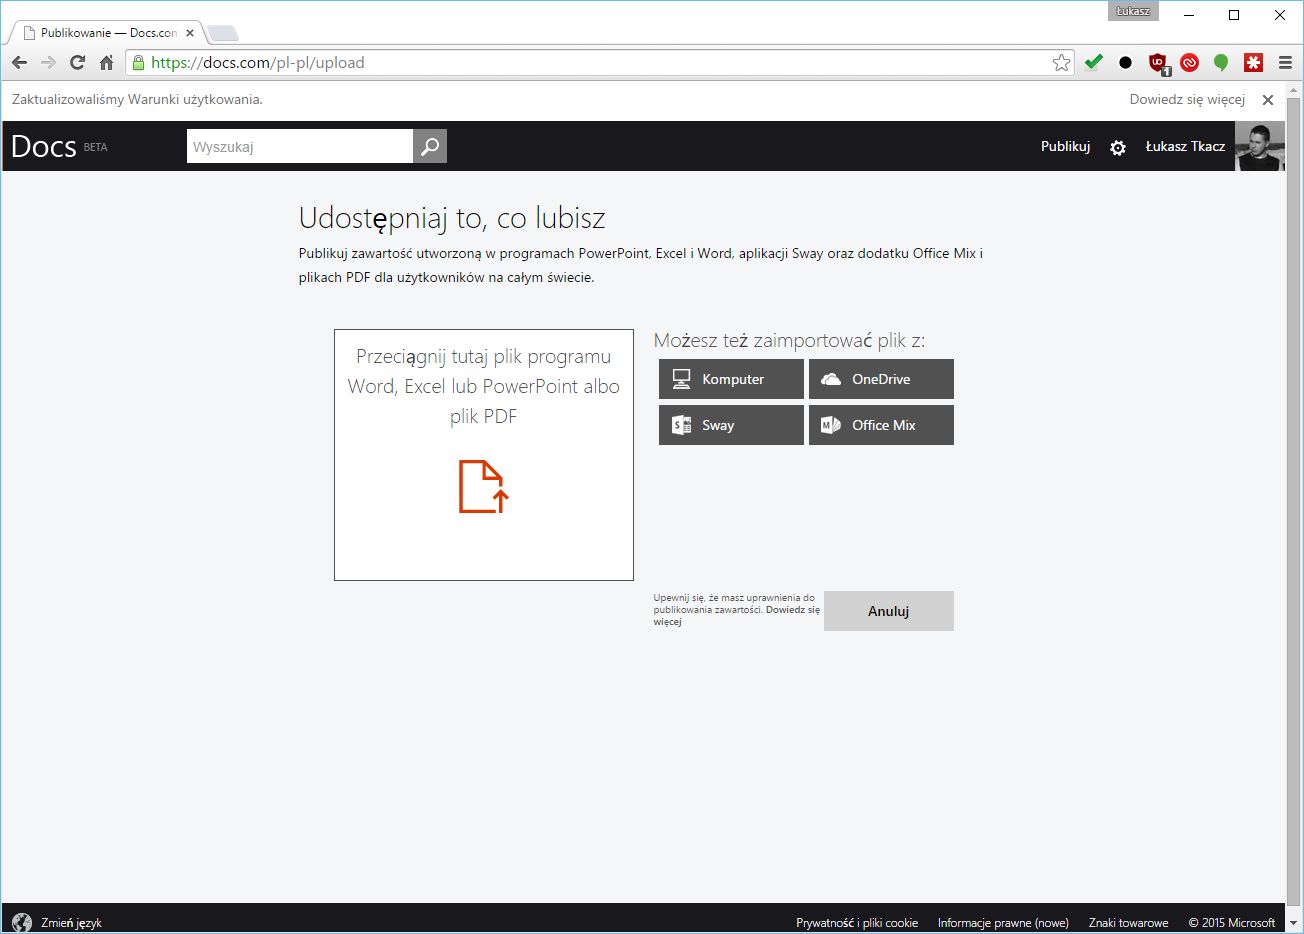Click the file drop zone box
Image resolution: width=1304 pixels, height=934 pixels.
click(484, 455)
